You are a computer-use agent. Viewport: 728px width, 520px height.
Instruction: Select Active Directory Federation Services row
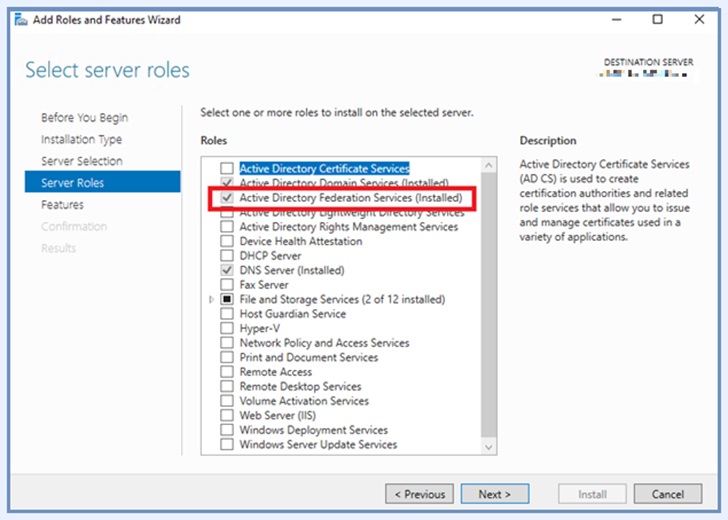coord(350,198)
